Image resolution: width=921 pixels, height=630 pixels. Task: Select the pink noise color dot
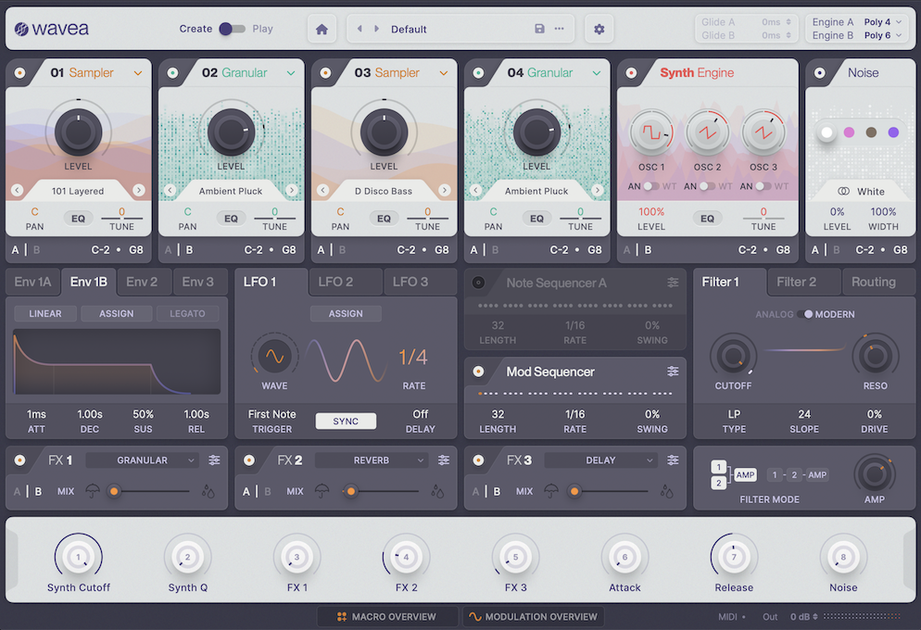[849, 132]
